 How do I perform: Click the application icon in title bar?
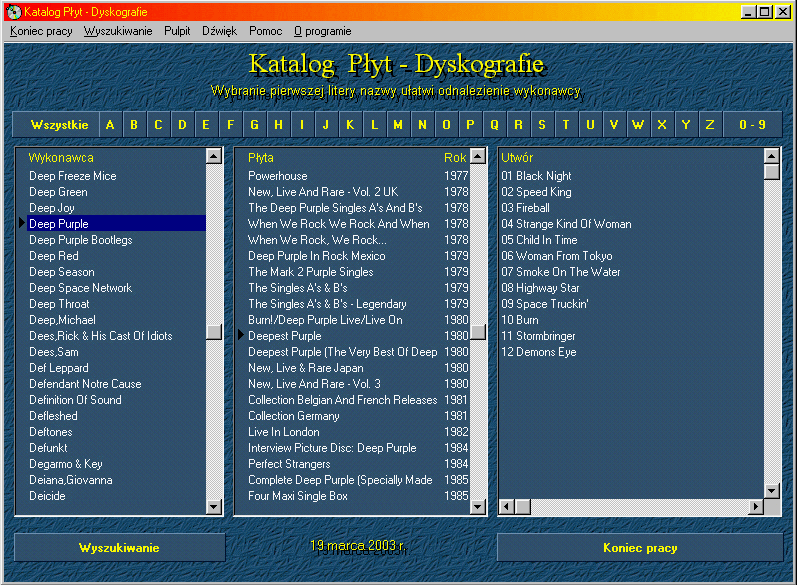coord(14,12)
